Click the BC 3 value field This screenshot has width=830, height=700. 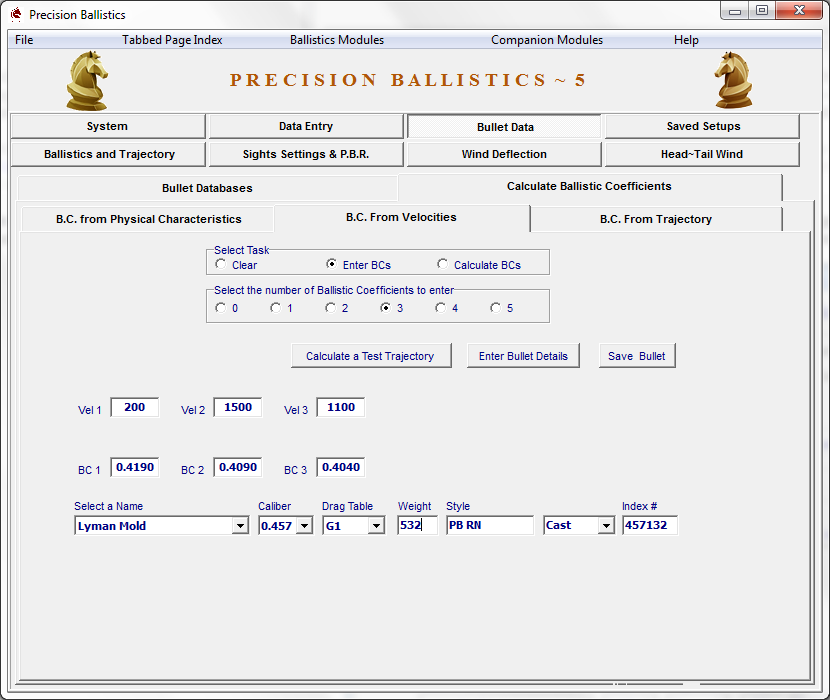pos(340,467)
